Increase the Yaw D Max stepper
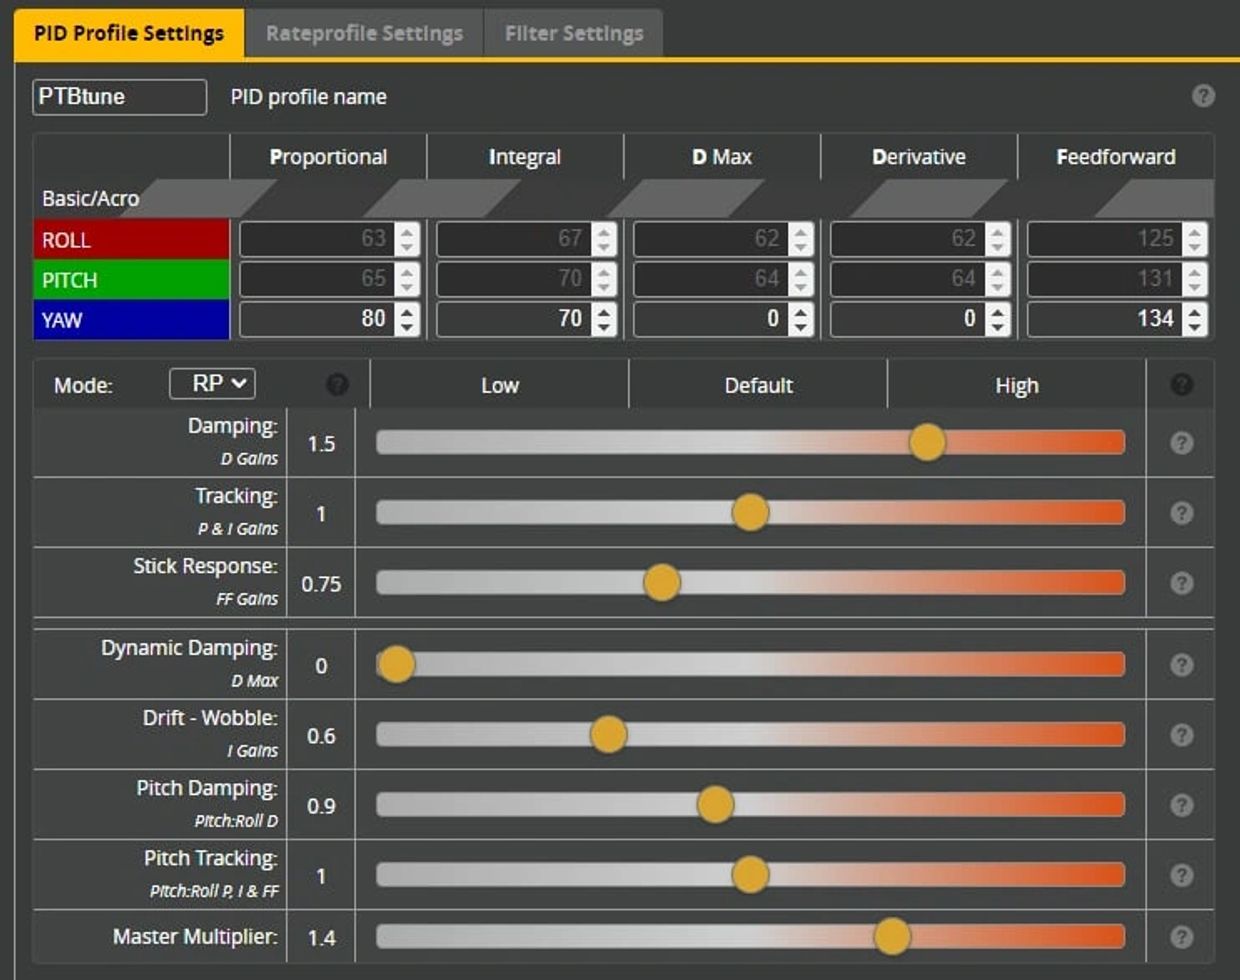Screen dimensions: 1240x980 point(801,312)
